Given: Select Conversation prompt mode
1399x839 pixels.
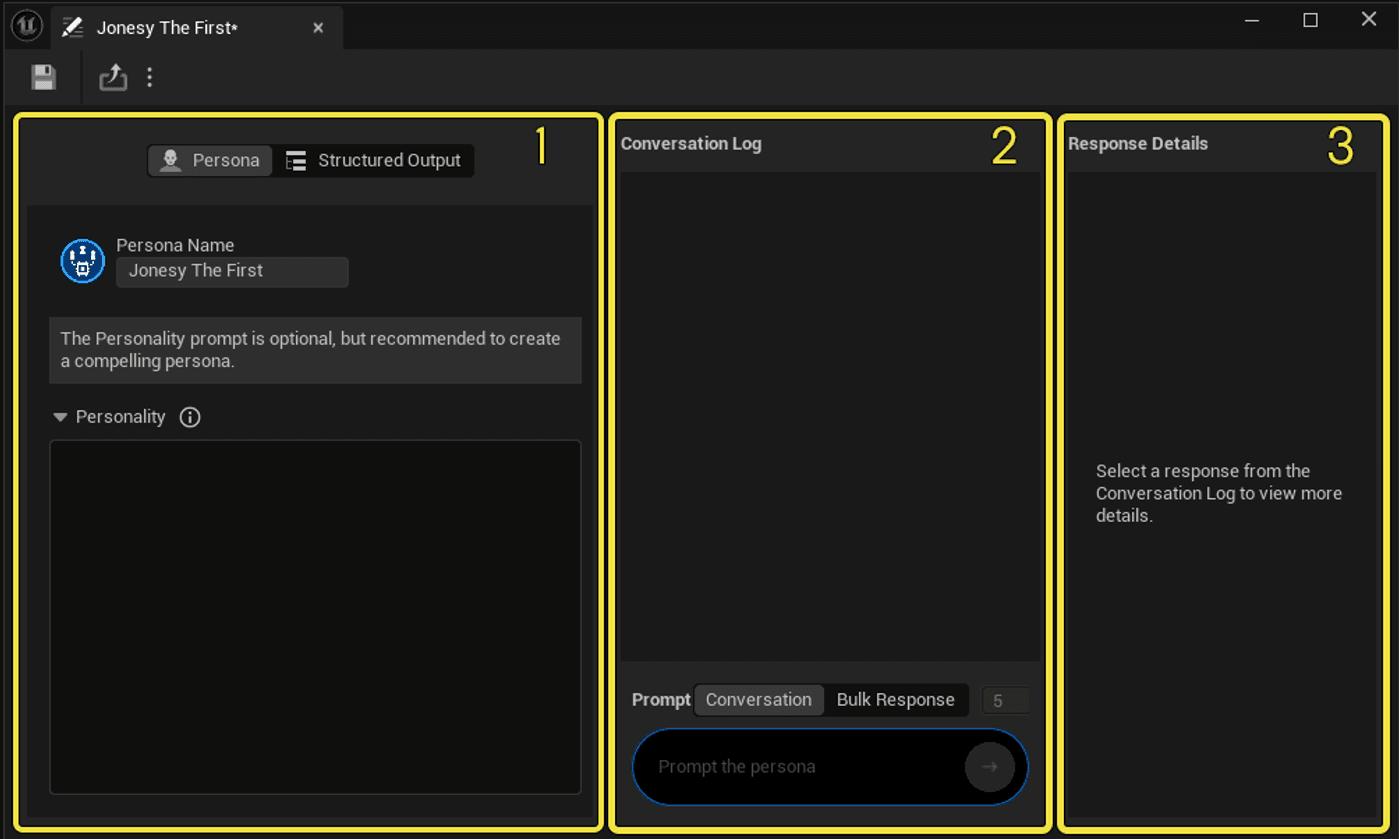Looking at the screenshot, I should (759, 700).
